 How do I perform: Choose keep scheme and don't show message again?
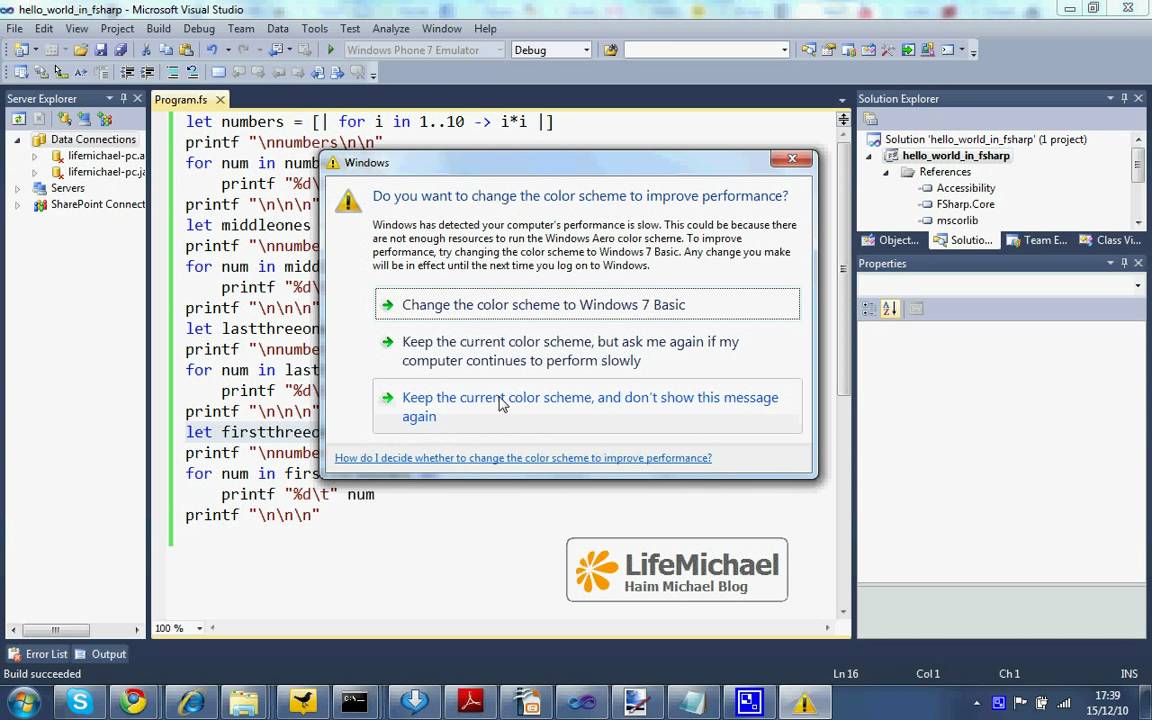(587, 406)
